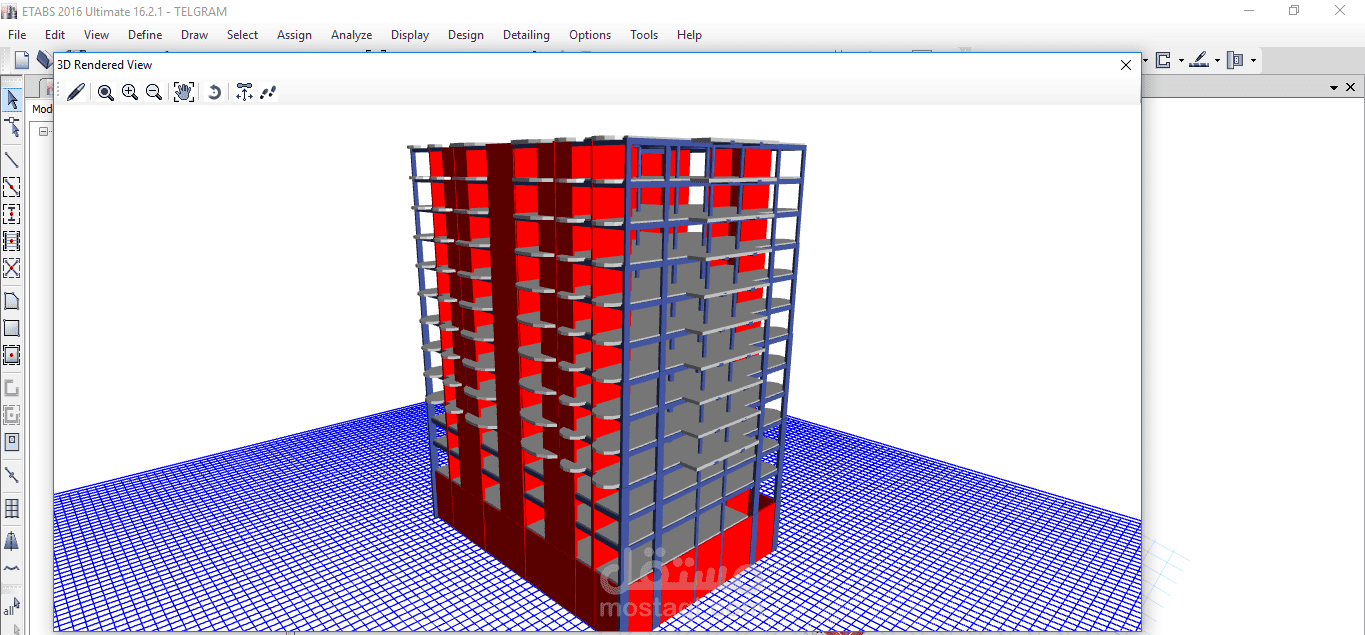Open the Analyze menu
Viewport: 1365px width, 635px height.
pos(352,35)
